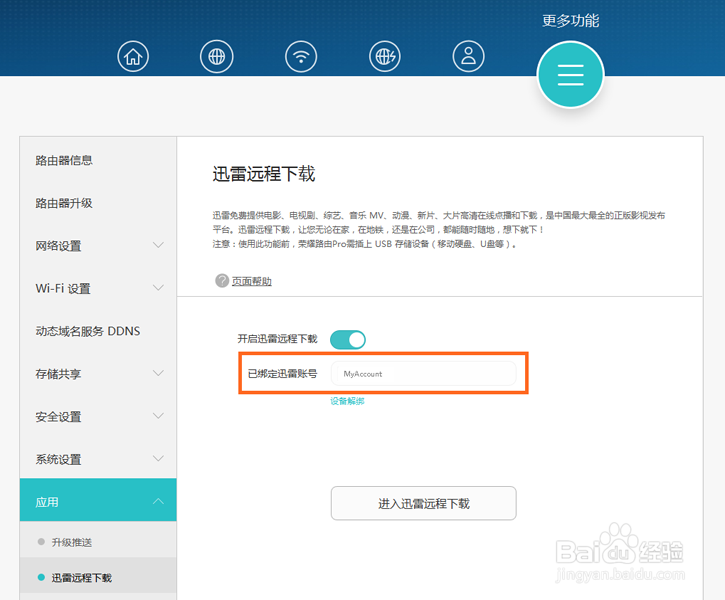The width and height of the screenshot is (725, 600).
Task: Expand the Wi-Fi 设置 chevron
Action: 158,288
